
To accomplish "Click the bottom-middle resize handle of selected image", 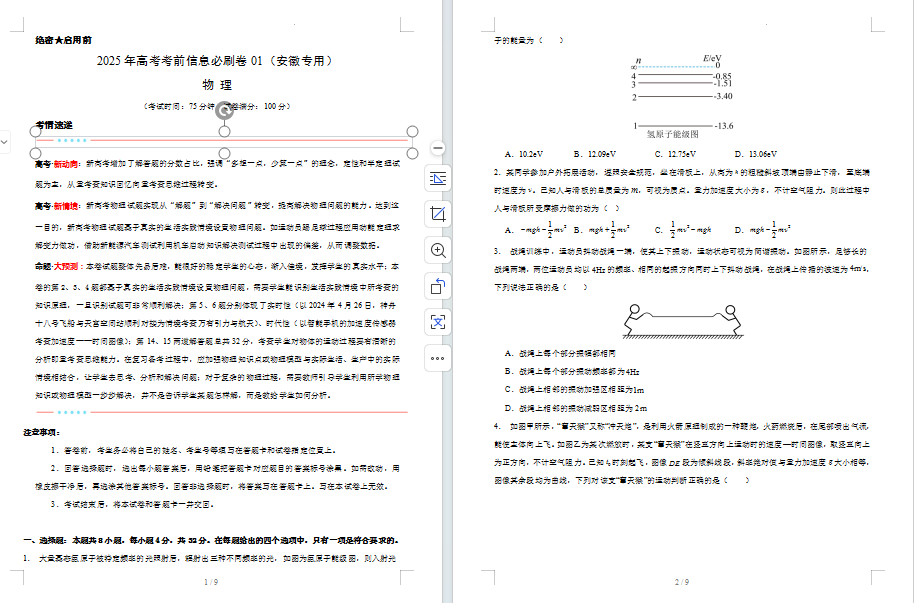I will [224, 153].
